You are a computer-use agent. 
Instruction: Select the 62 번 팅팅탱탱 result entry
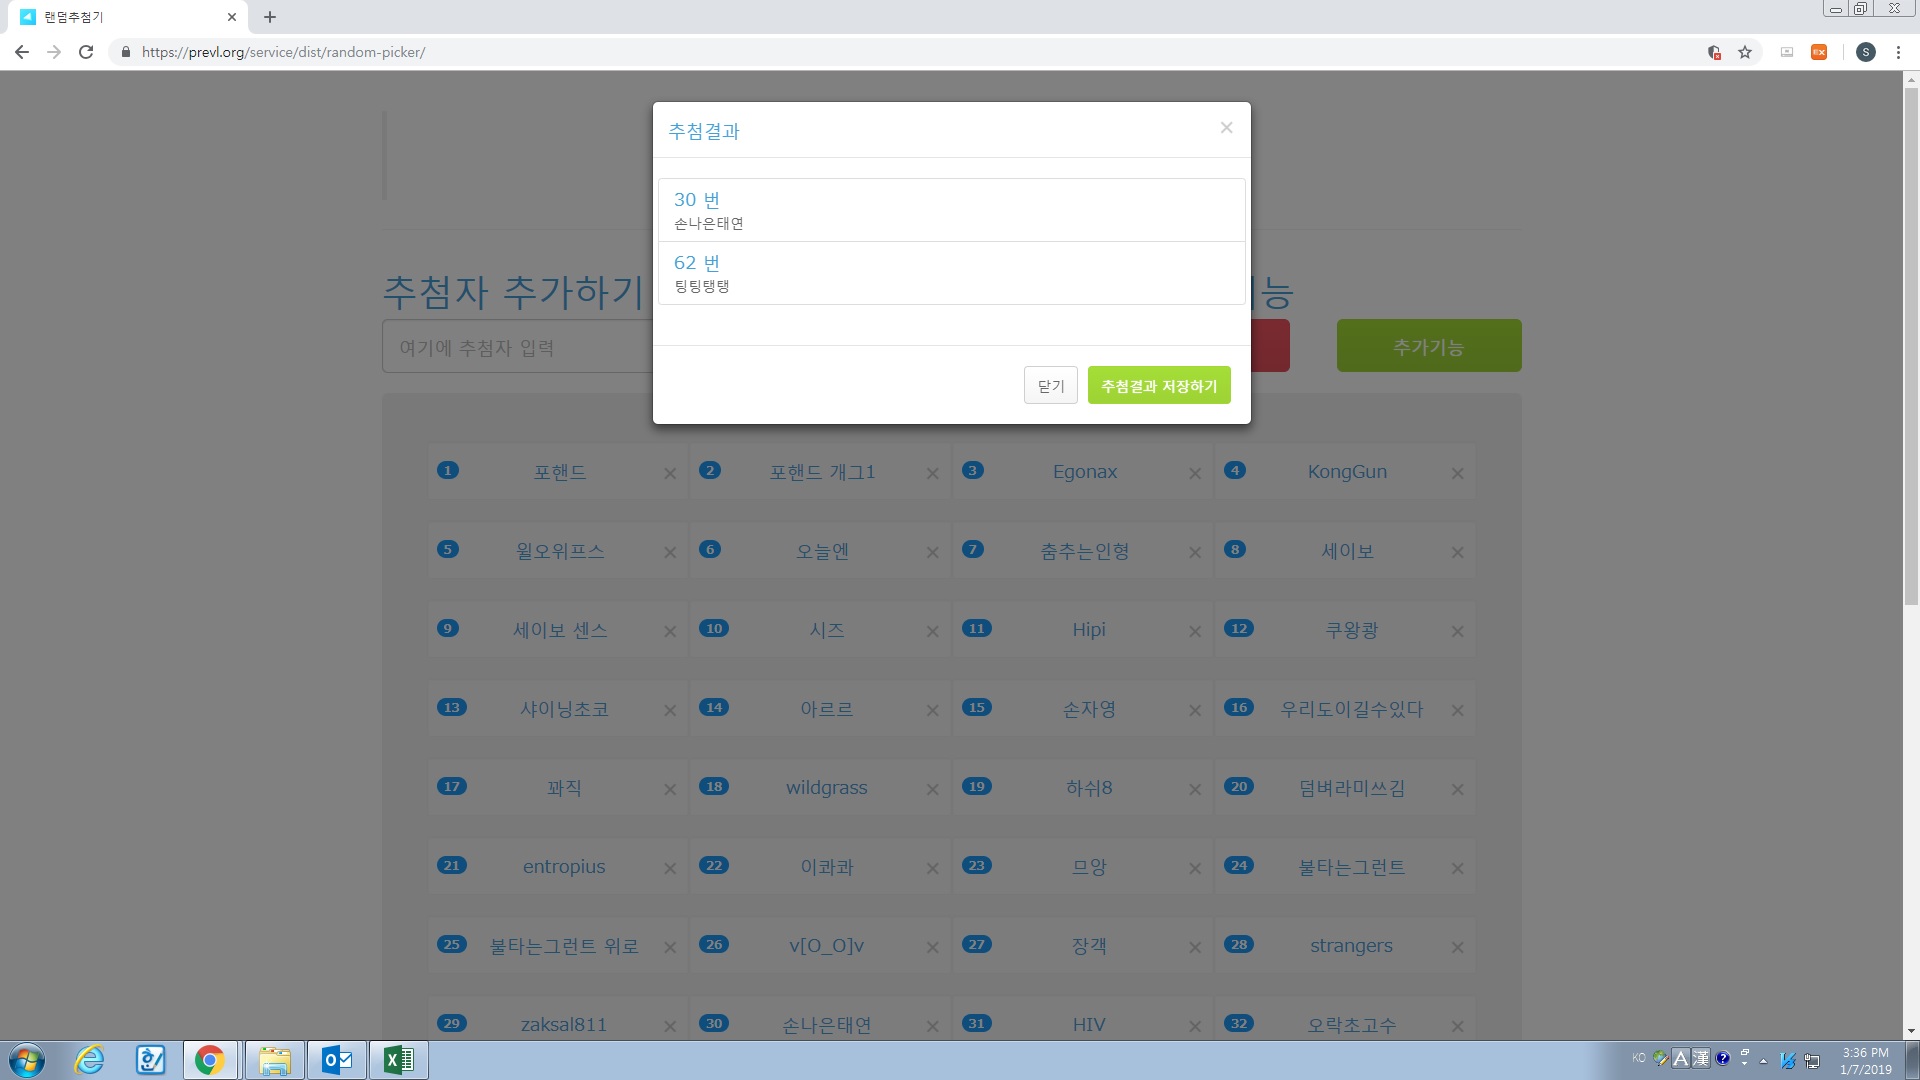[x=951, y=274]
